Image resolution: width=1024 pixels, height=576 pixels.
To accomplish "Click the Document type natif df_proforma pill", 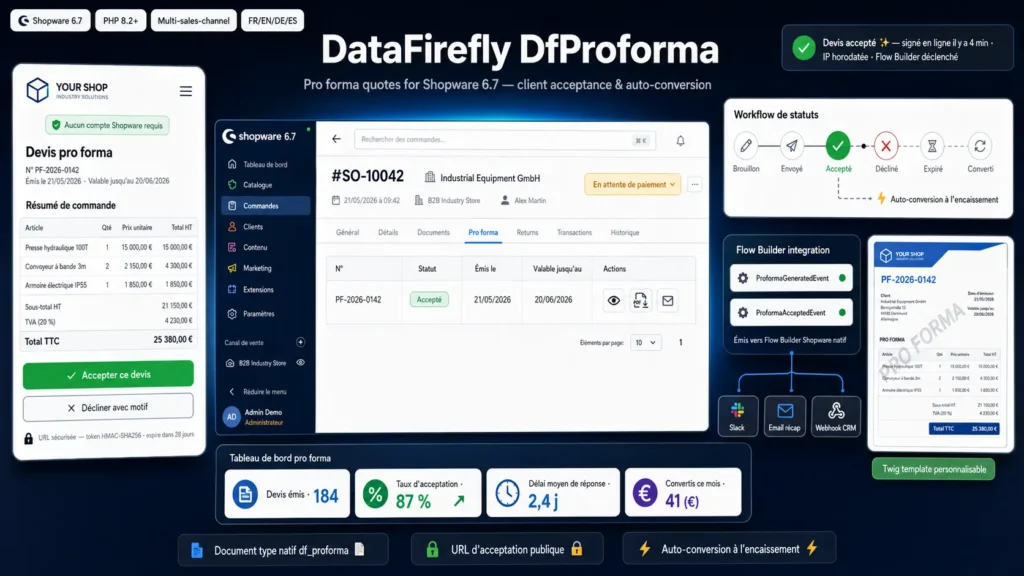I will (x=283, y=550).
